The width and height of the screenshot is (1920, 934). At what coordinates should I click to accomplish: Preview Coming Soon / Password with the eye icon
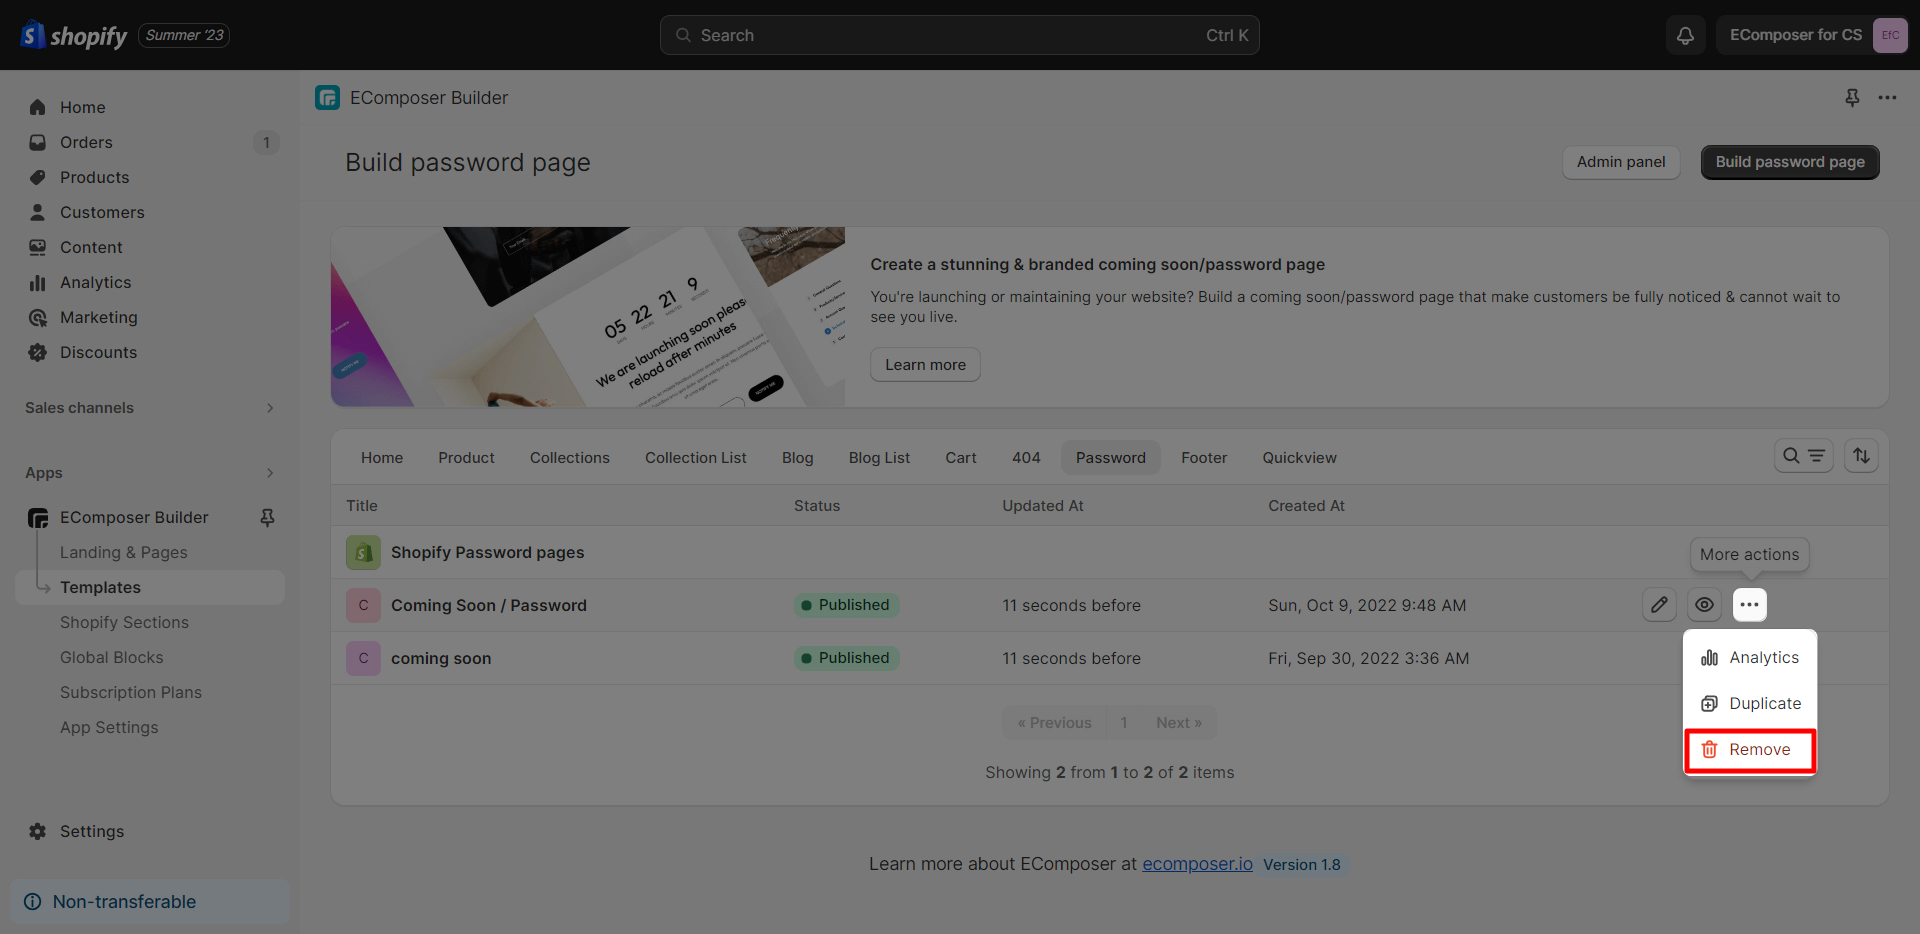coord(1704,605)
